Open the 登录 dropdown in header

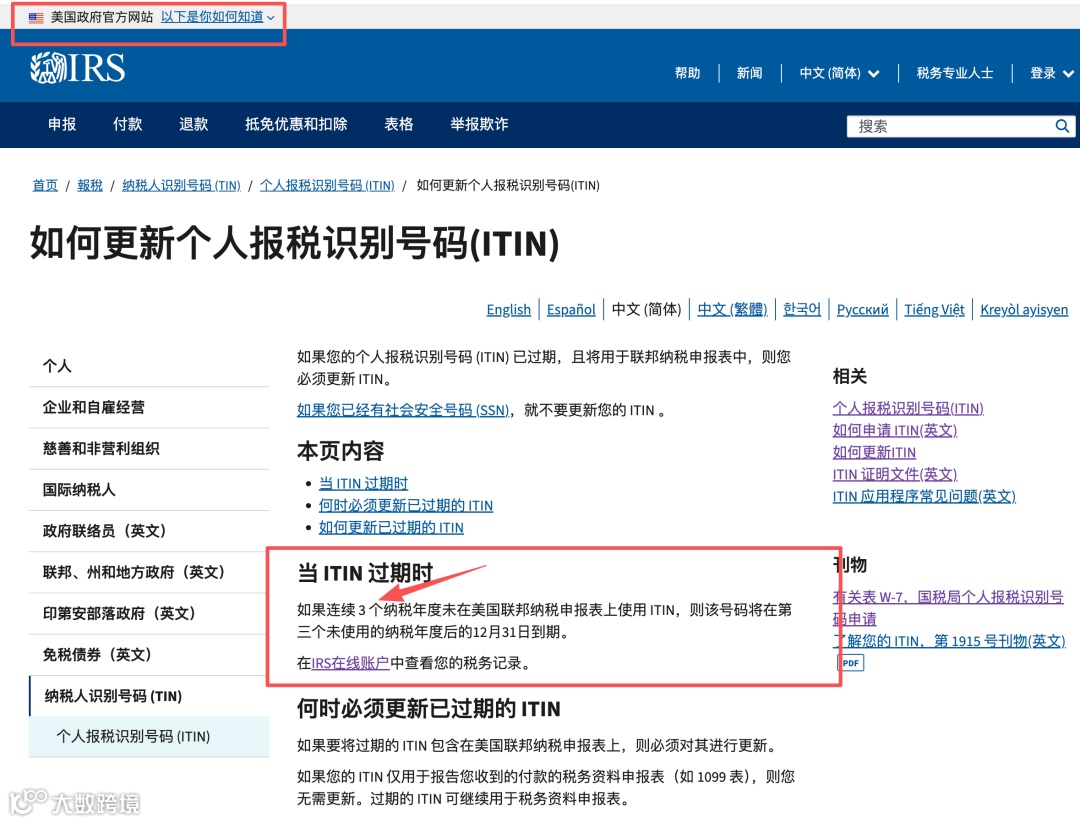coord(1052,73)
